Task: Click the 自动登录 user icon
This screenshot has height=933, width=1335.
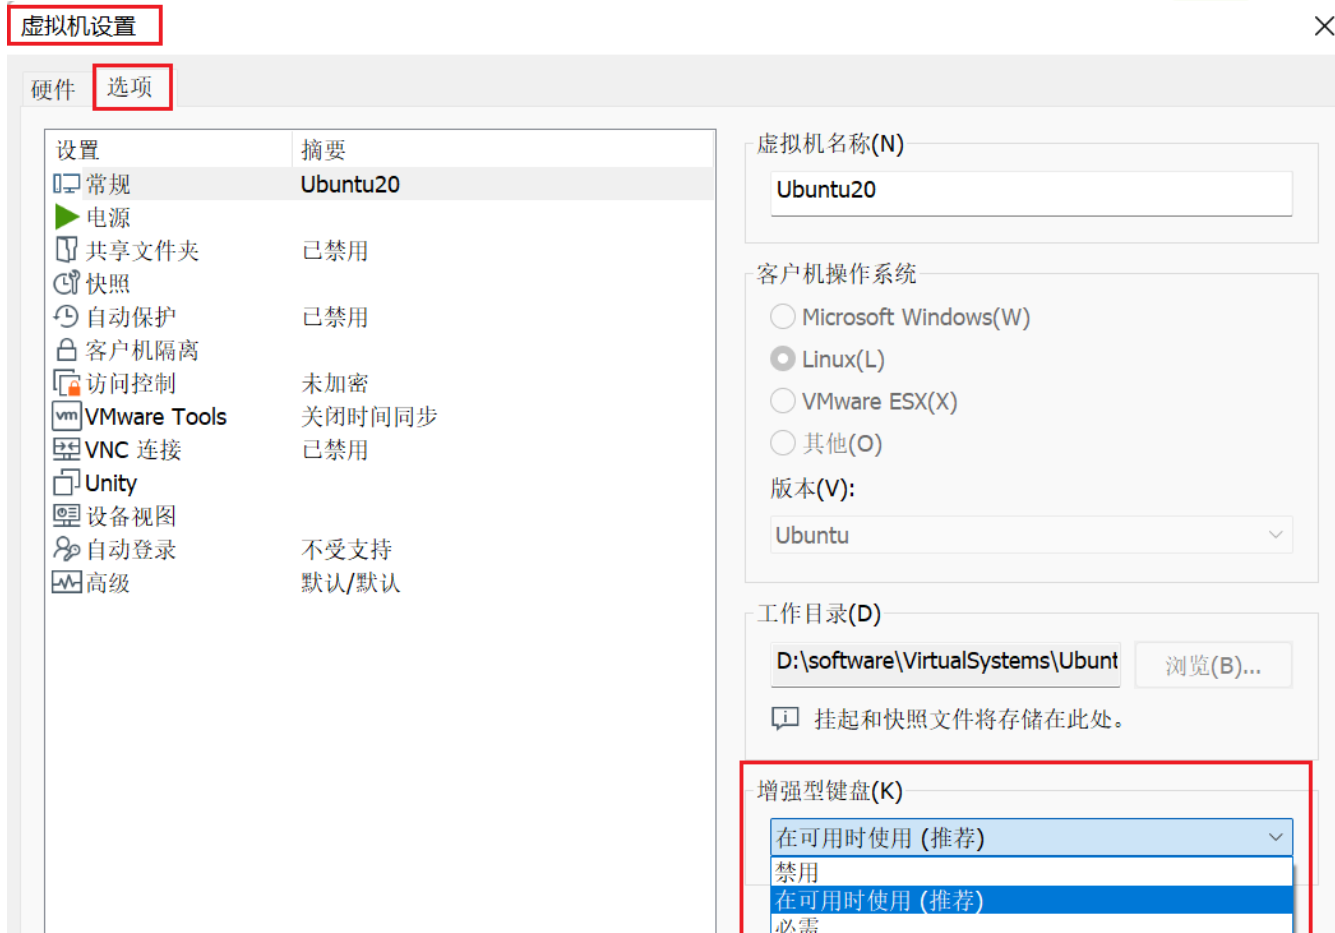Action: (x=66, y=548)
